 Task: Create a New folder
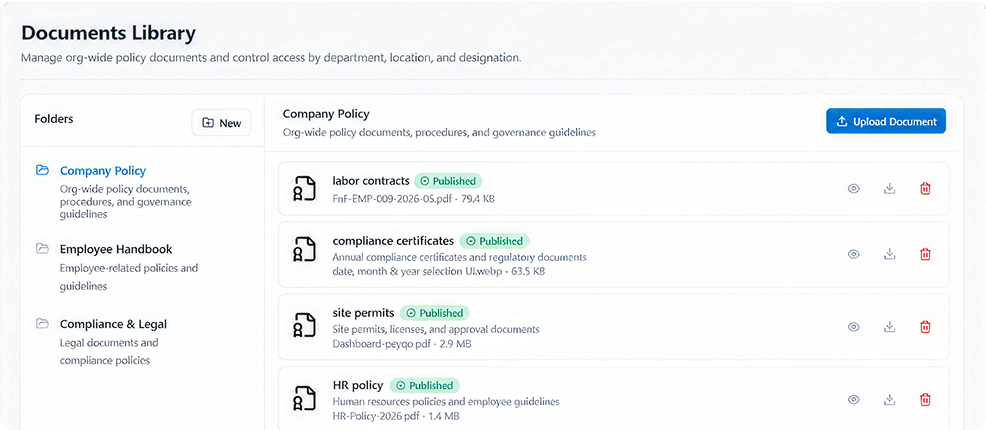(x=221, y=123)
